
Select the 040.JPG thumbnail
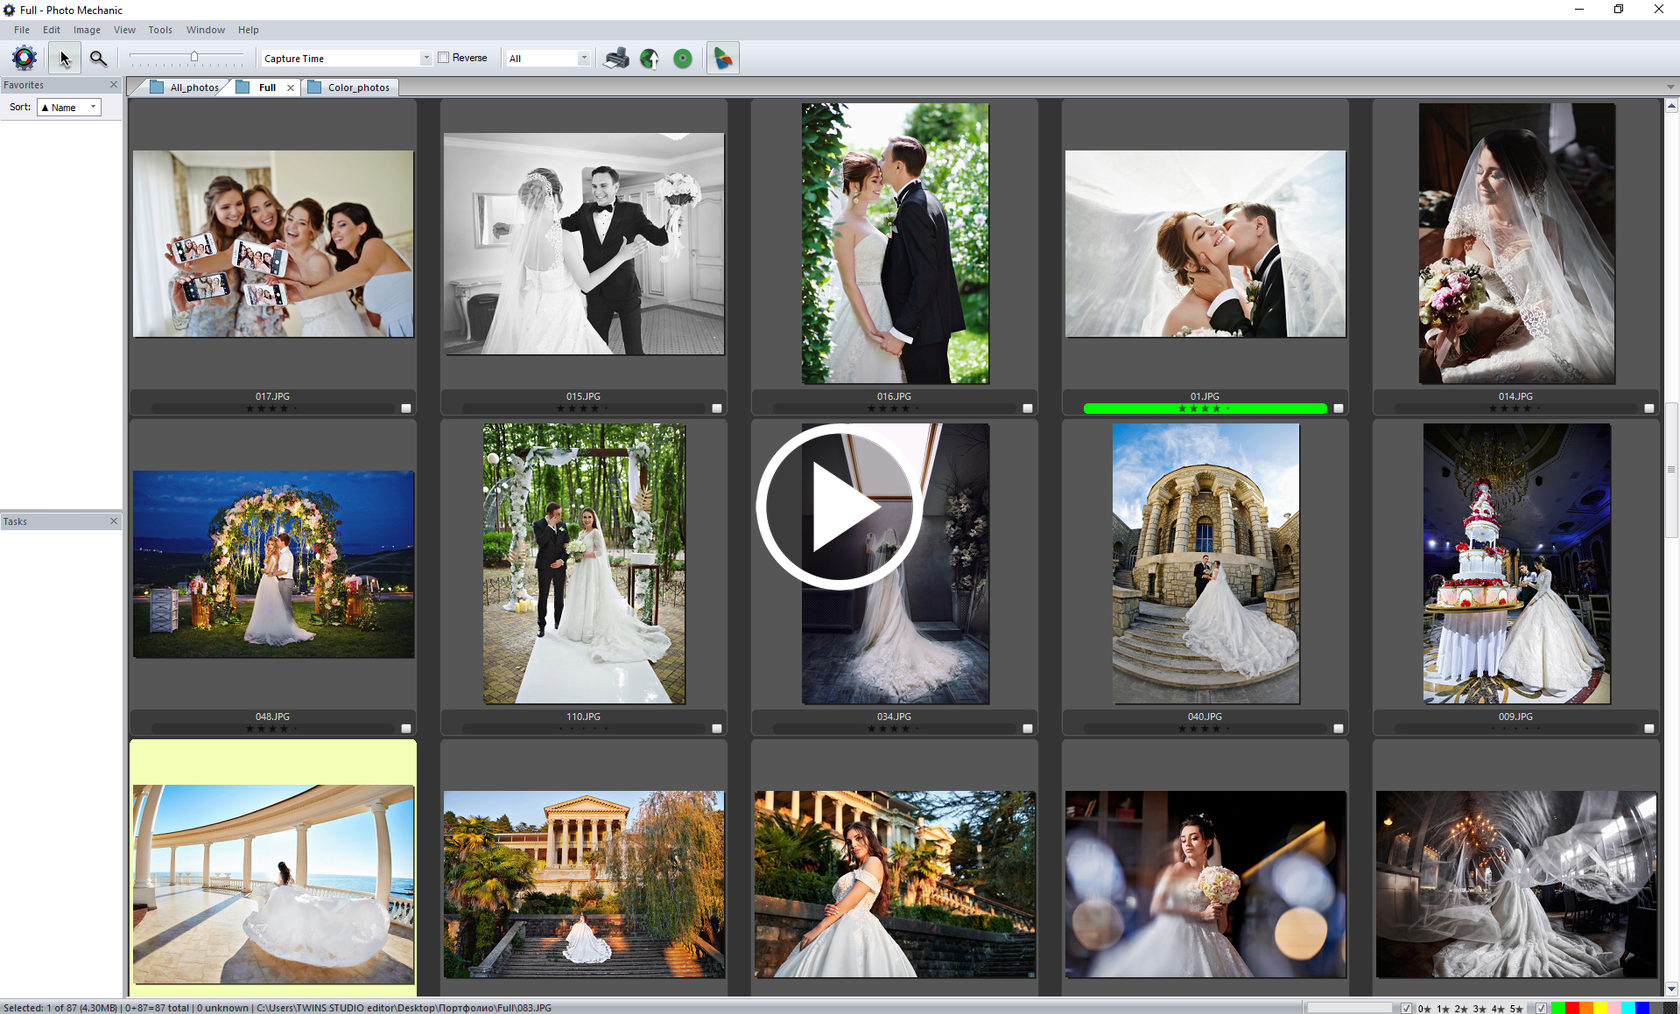point(1205,563)
